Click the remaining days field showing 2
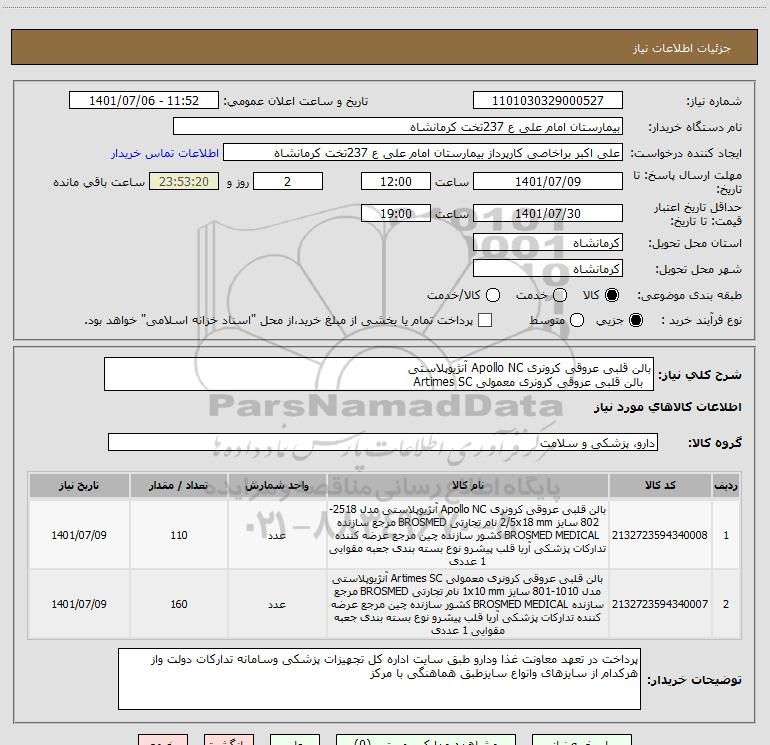This screenshot has width=770, height=745. [288, 182]
